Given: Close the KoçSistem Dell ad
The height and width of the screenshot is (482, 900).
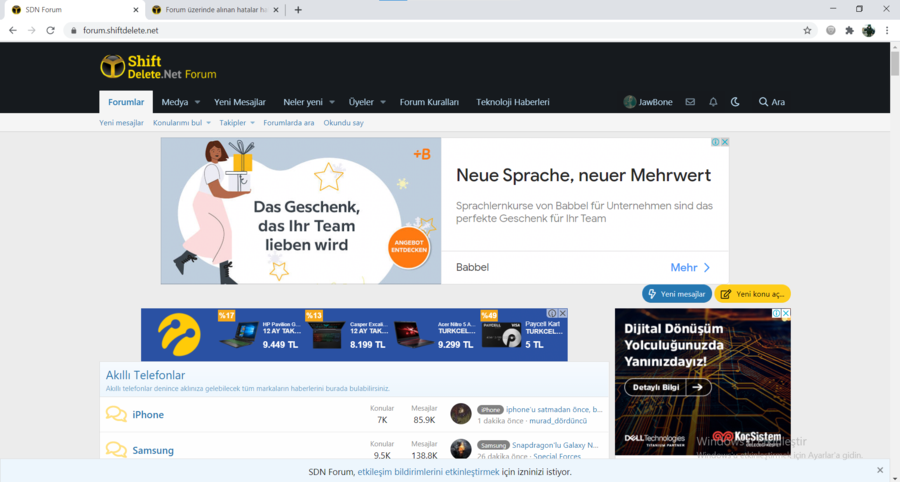Looking at the screenshot, I should point(786,313).
